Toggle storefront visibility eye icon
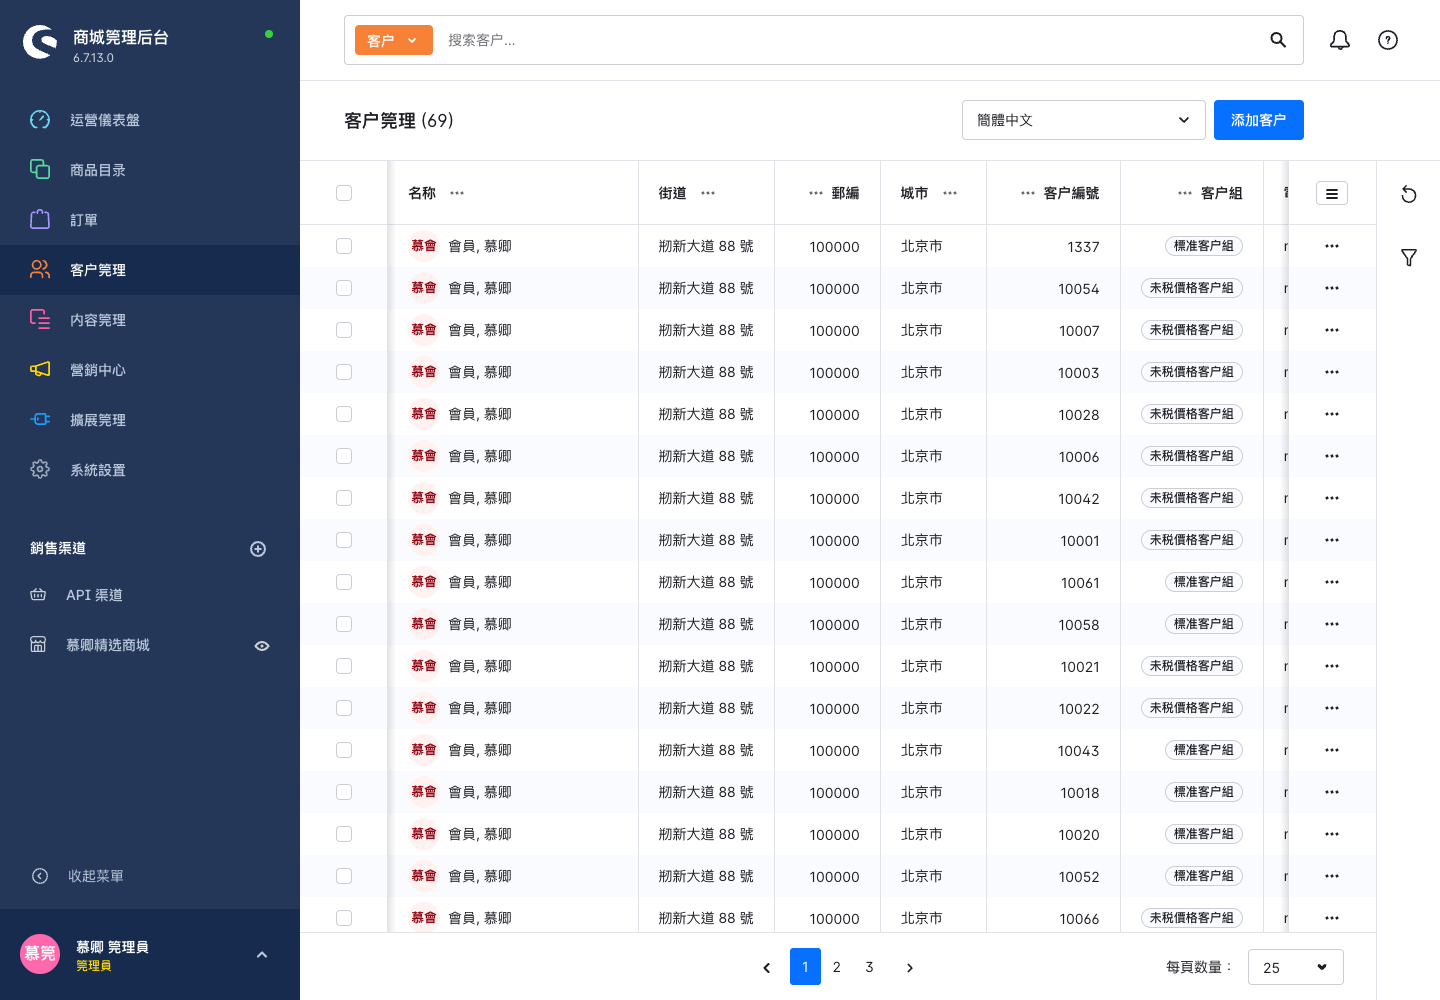This screenshot has height=1000, width=1440. (262, 646)
